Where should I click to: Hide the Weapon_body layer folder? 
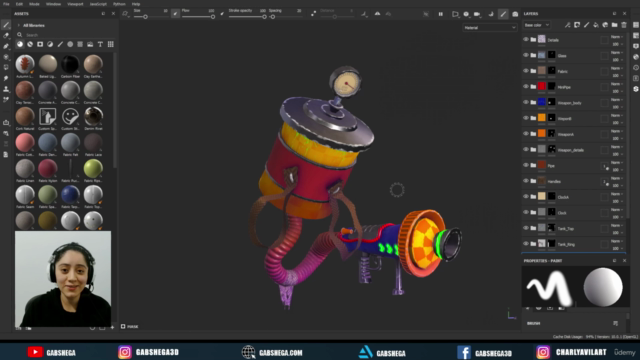(526, 102)
